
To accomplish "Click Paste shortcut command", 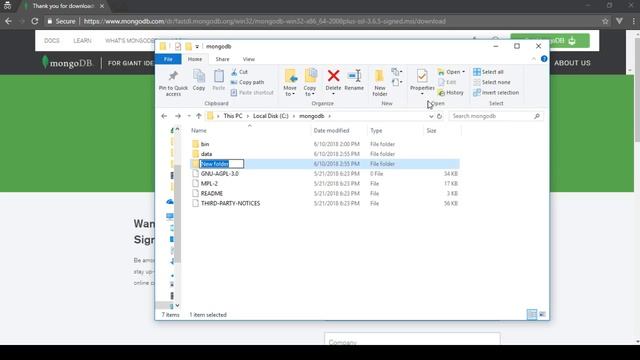I will click(252, 93).
